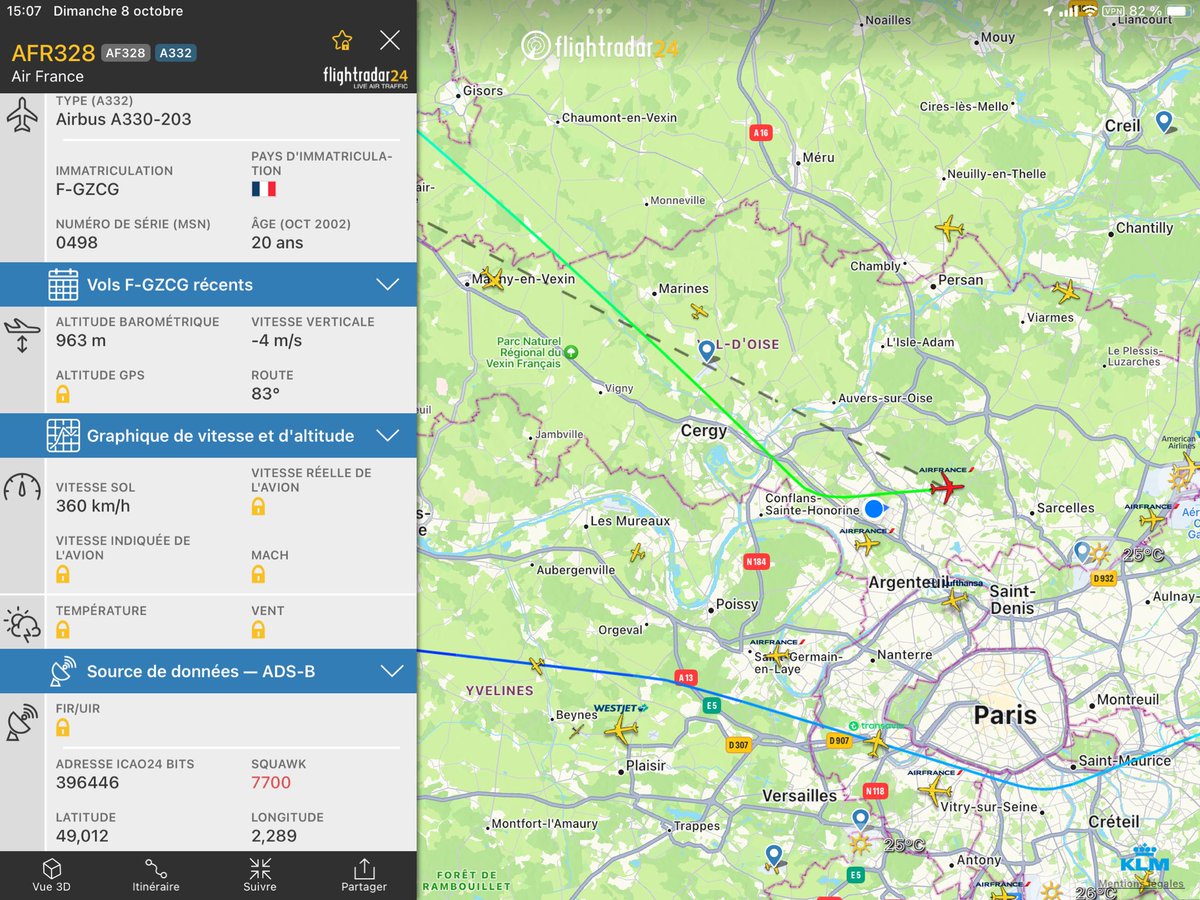This screenshot has height=900, width=1200.
Task: Select the yellow aircraft near Chantilly
Action: point(949,228)
